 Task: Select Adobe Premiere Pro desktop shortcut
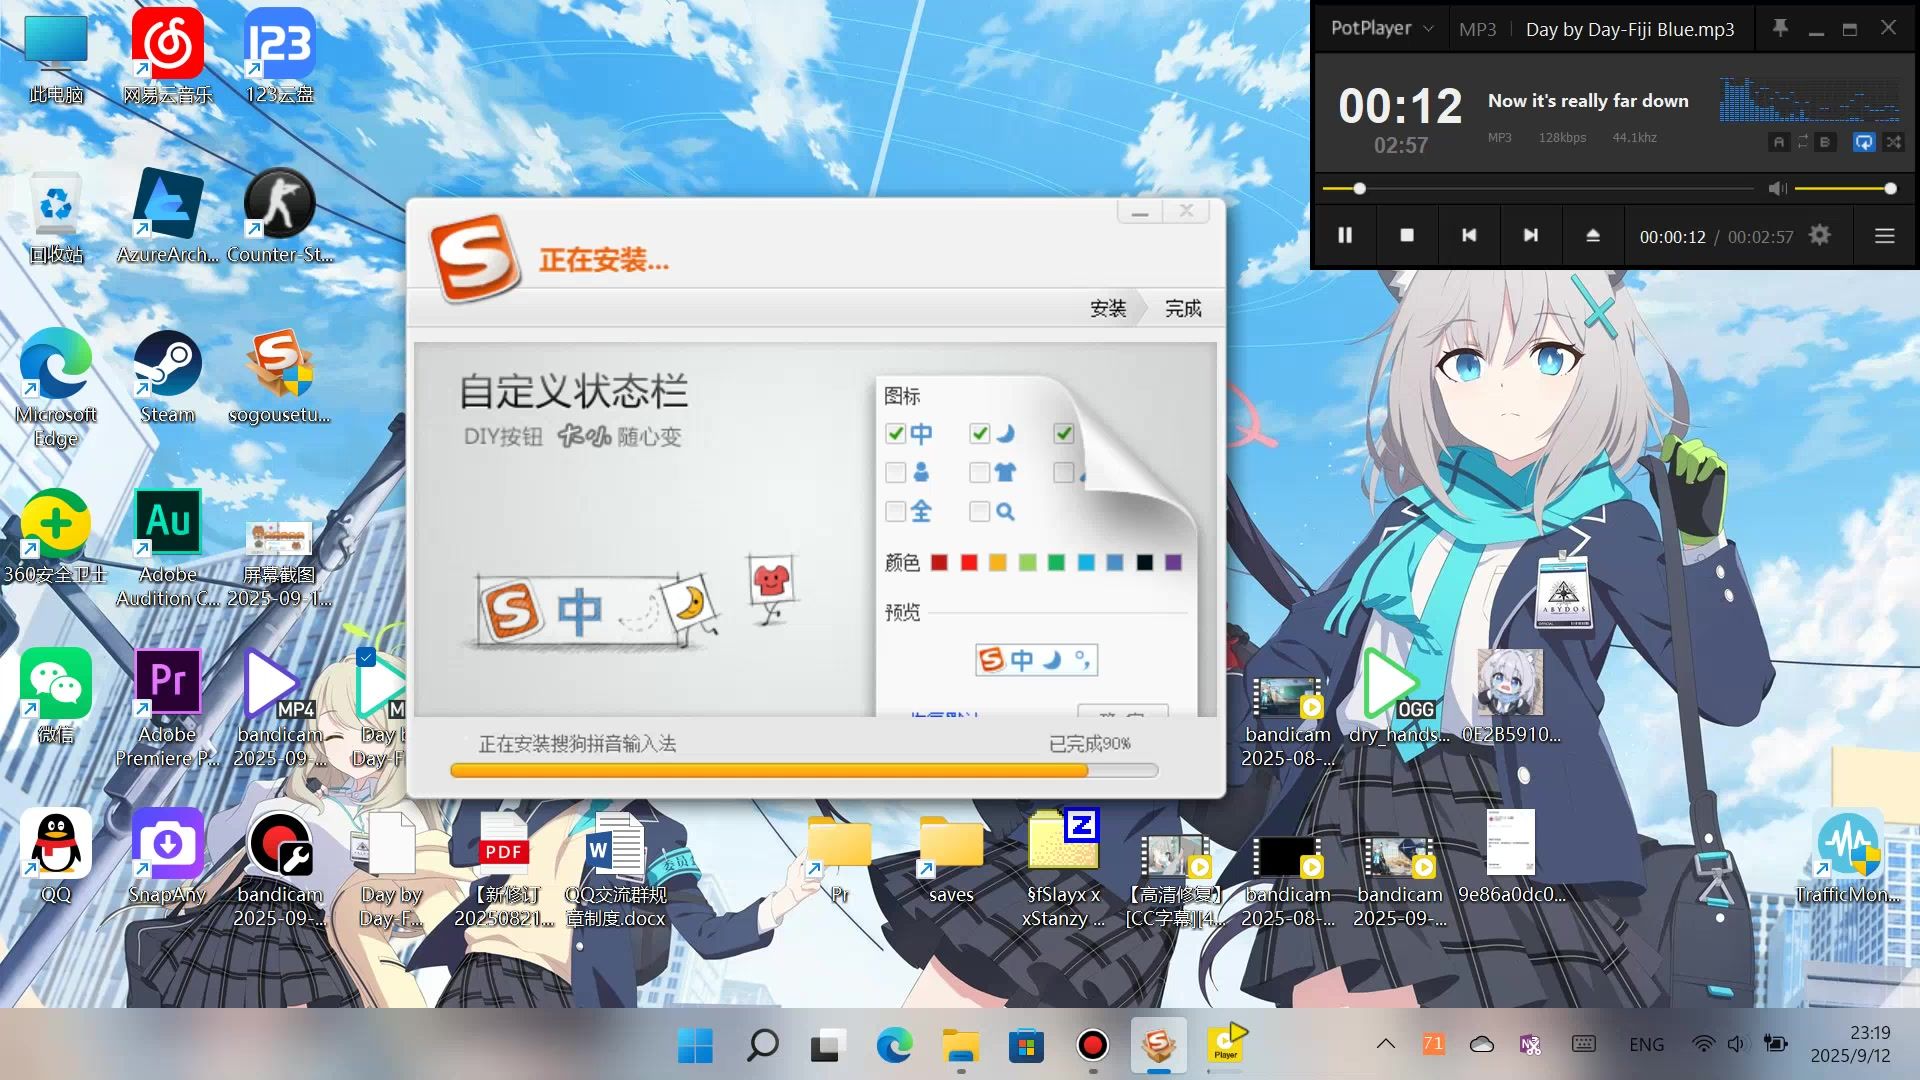coord(167,708)
